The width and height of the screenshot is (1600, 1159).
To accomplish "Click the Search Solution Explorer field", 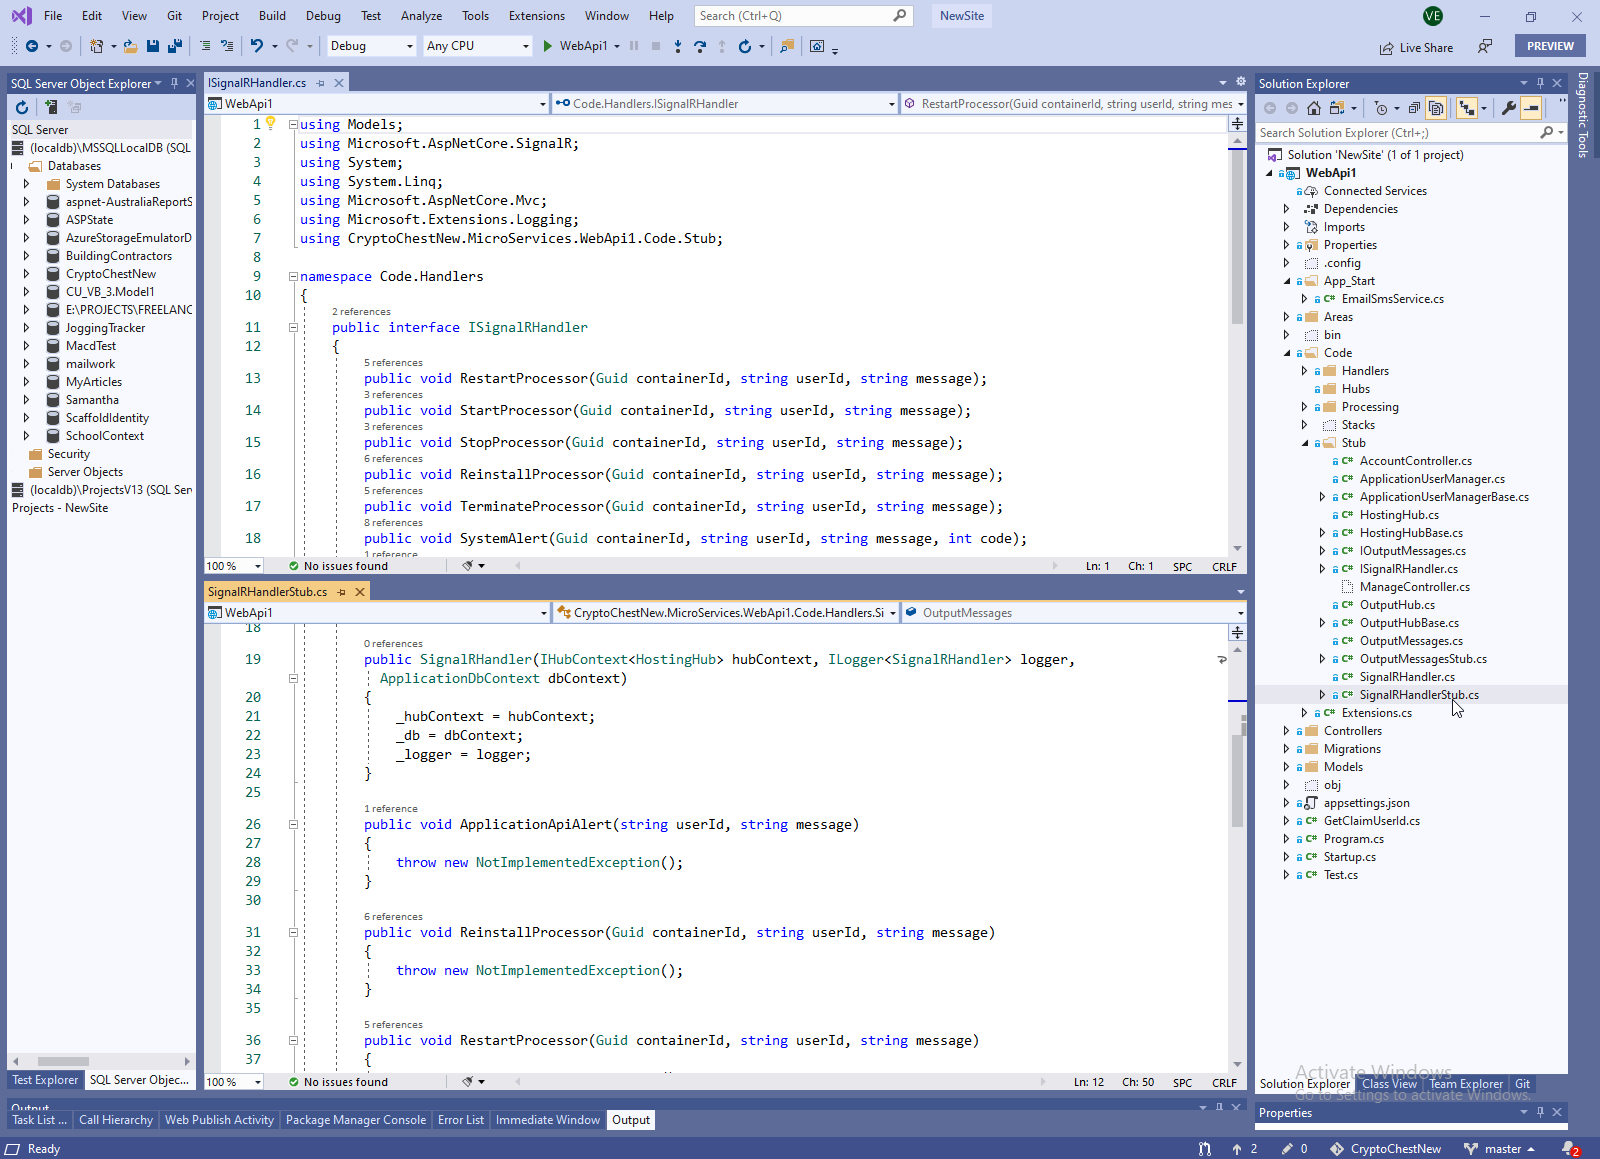I will click(1410, 133).
